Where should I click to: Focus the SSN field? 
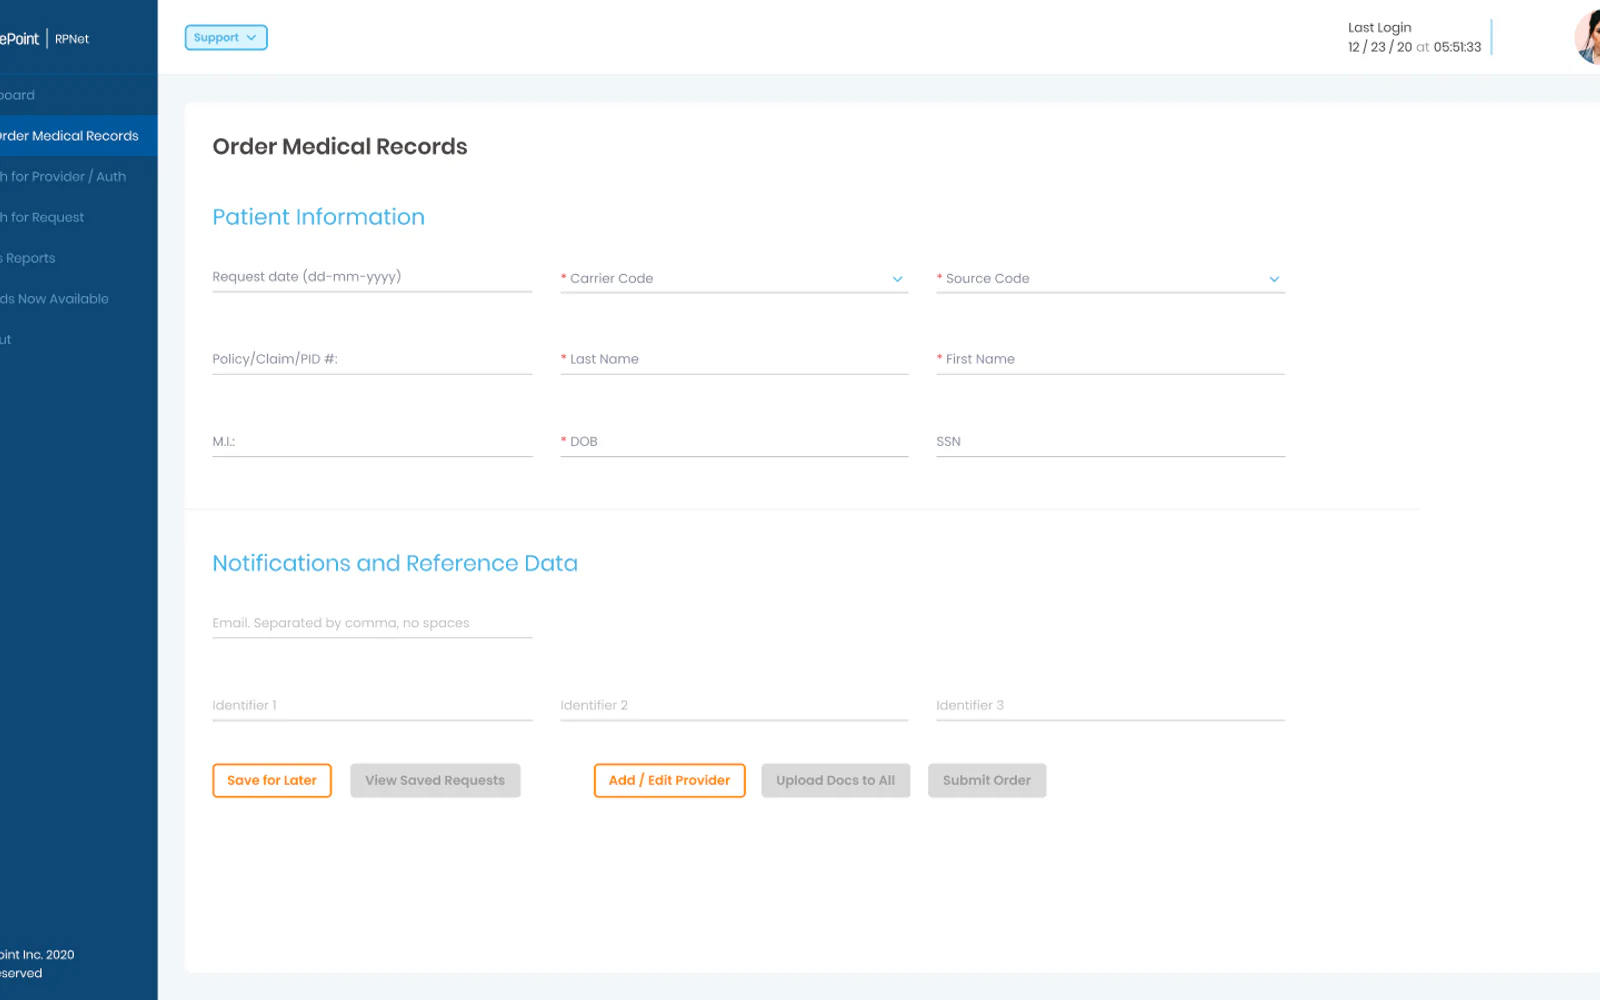pyautogui.click(x=1110, y=441)
